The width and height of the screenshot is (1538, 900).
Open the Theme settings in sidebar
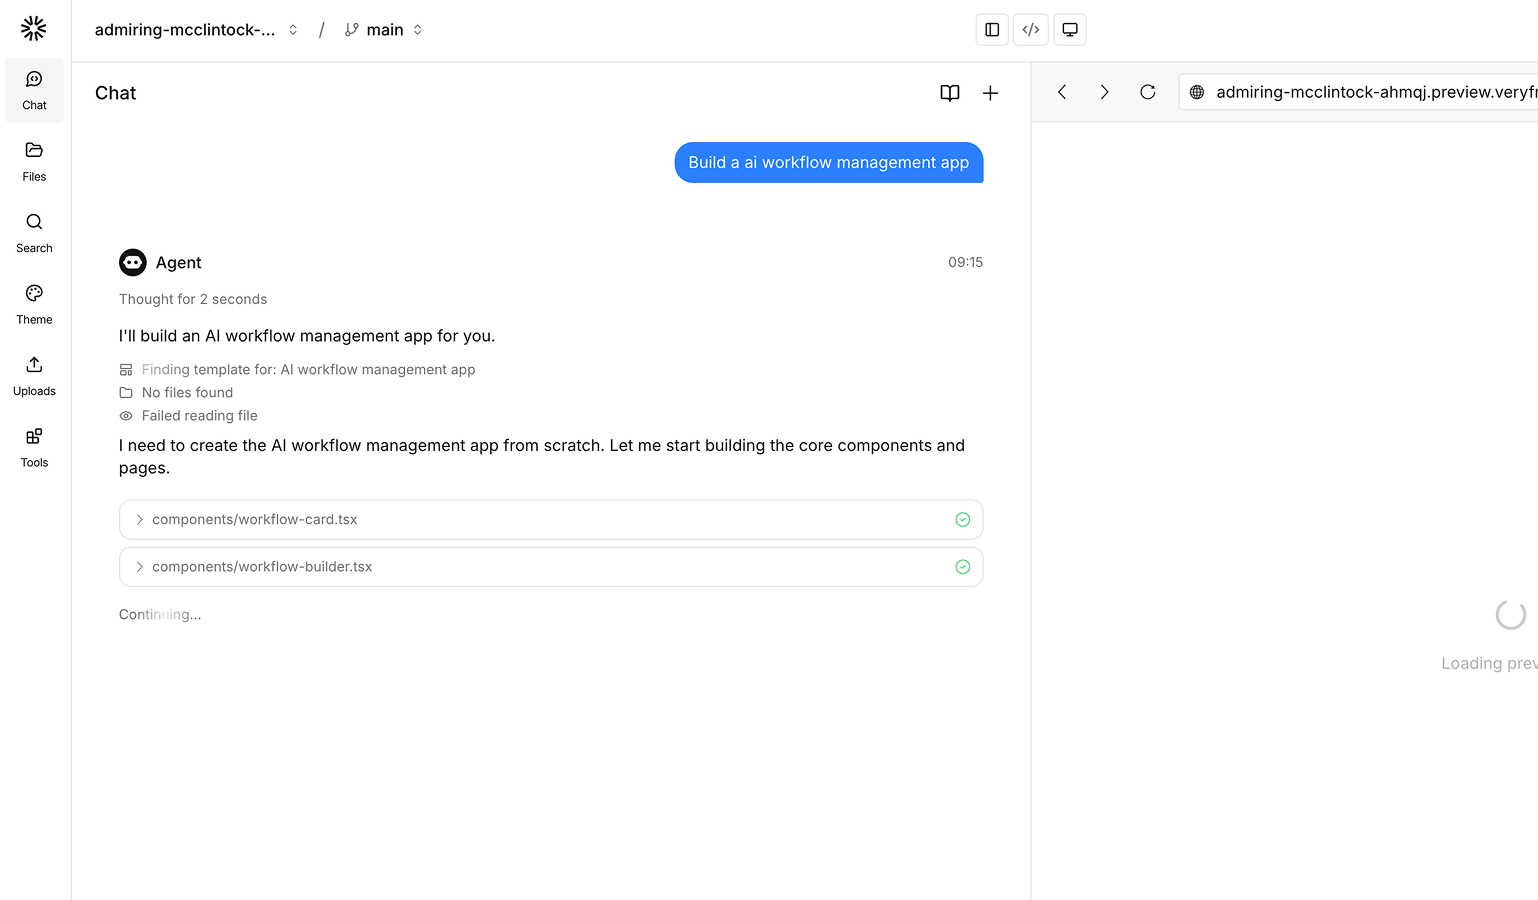coord(34,304)
